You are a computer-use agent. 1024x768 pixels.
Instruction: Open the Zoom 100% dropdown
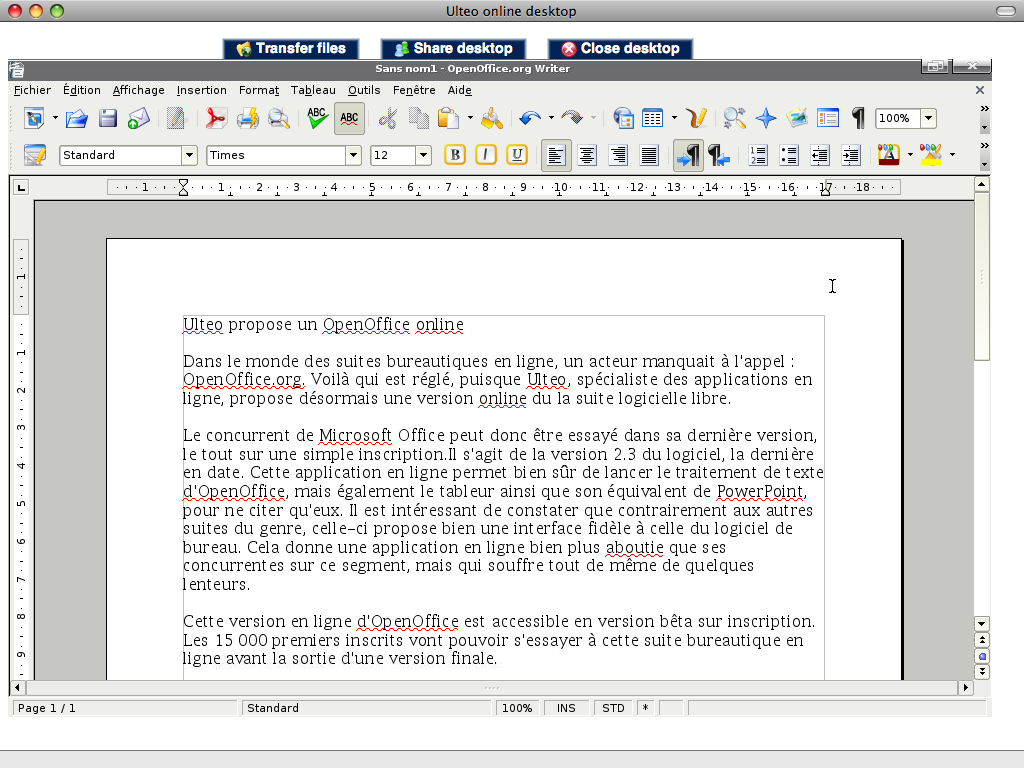coord(928,118)
